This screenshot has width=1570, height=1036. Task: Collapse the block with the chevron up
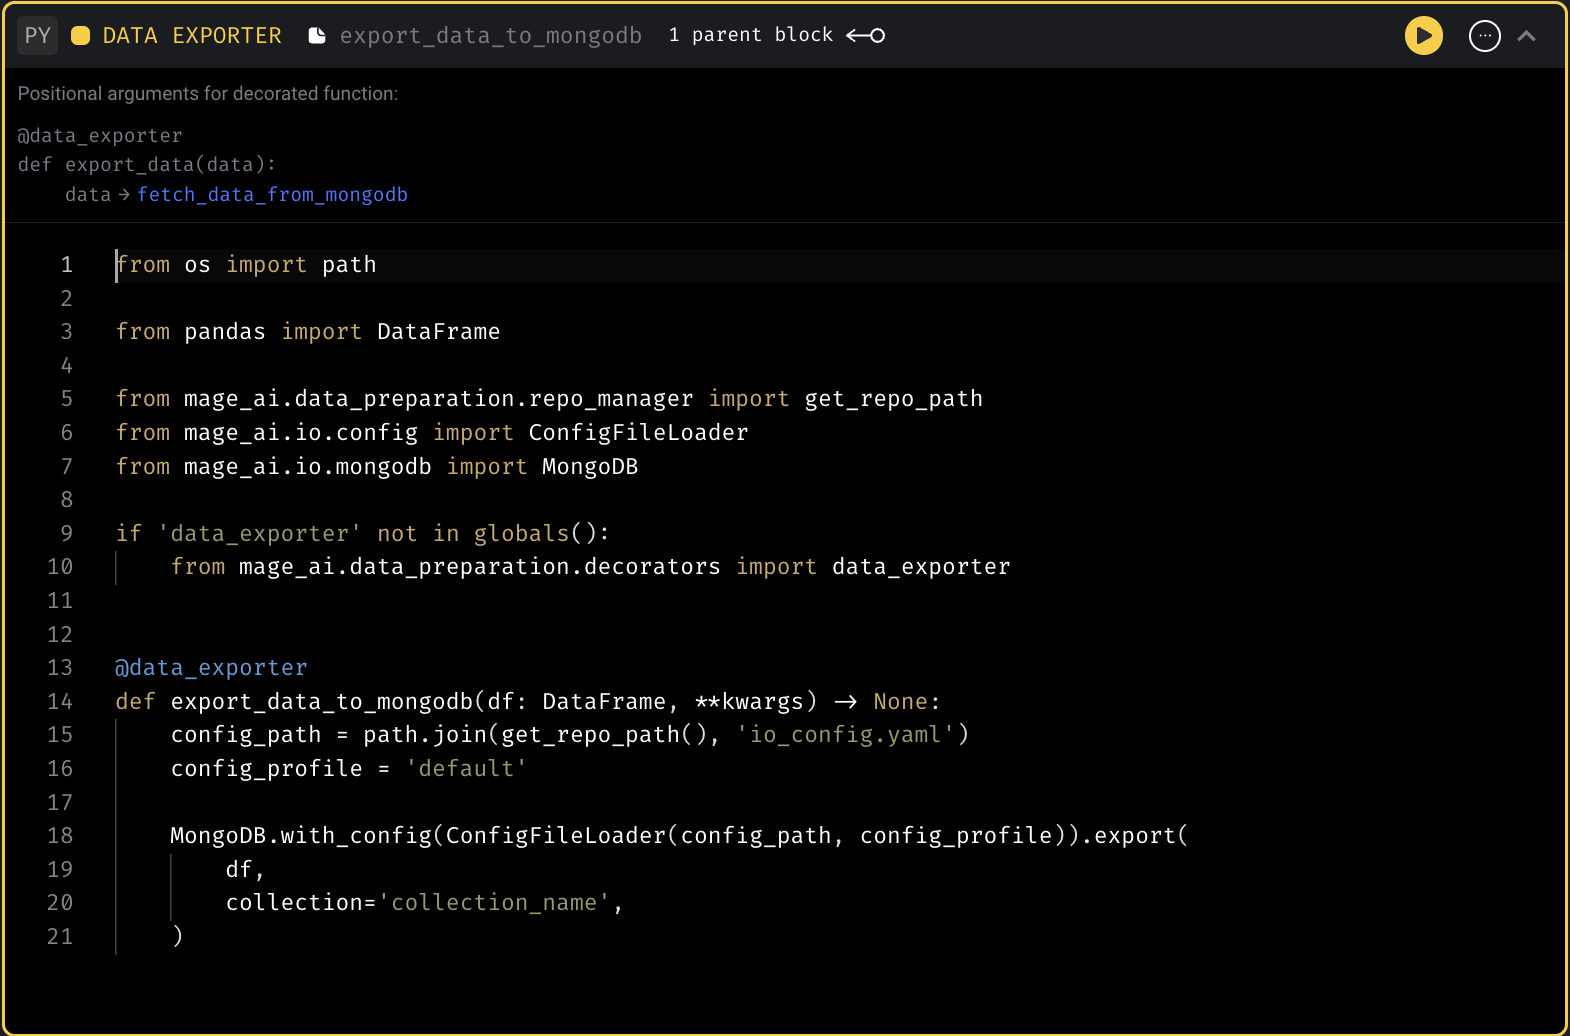1527,36
